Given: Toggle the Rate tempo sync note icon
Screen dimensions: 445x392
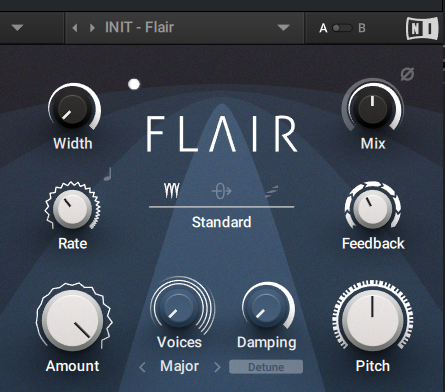Looking at the screenshot, I should click(x=108, y=174).
